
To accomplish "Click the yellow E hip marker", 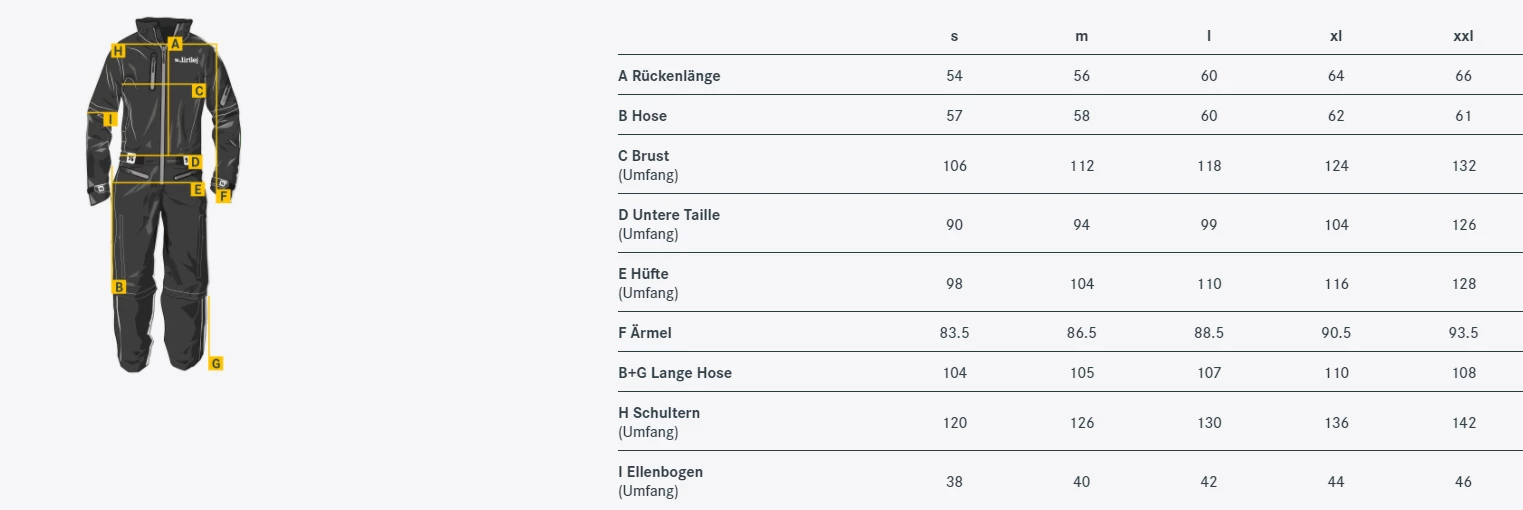I will coord(198,188).
